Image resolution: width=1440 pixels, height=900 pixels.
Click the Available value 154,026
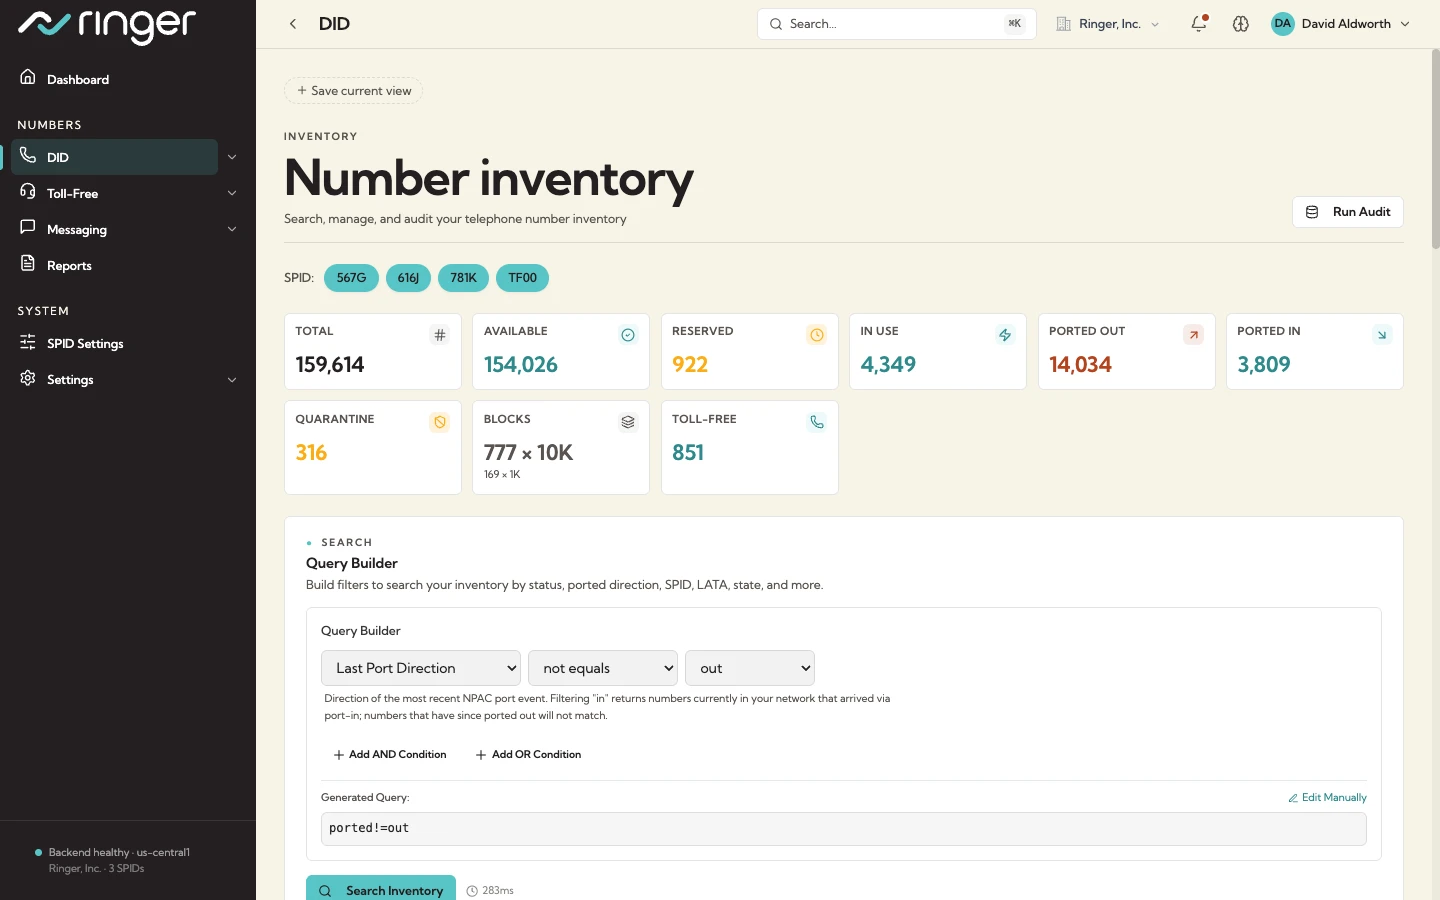coord(521,365)
